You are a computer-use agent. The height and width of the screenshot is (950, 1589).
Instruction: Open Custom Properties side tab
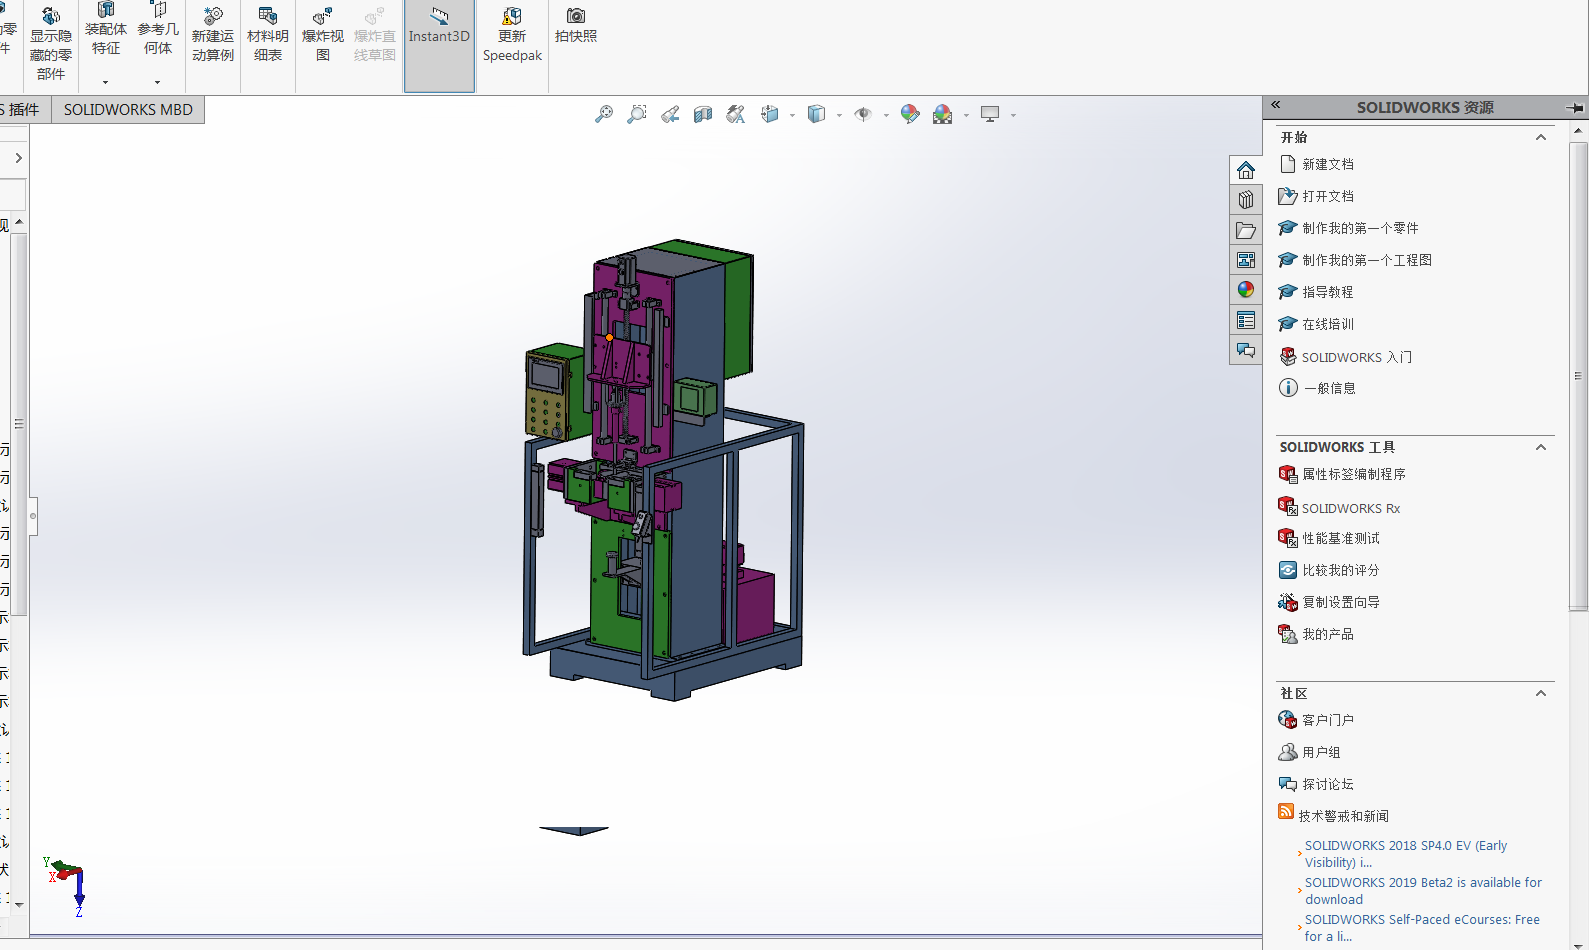coord(1245,320)
